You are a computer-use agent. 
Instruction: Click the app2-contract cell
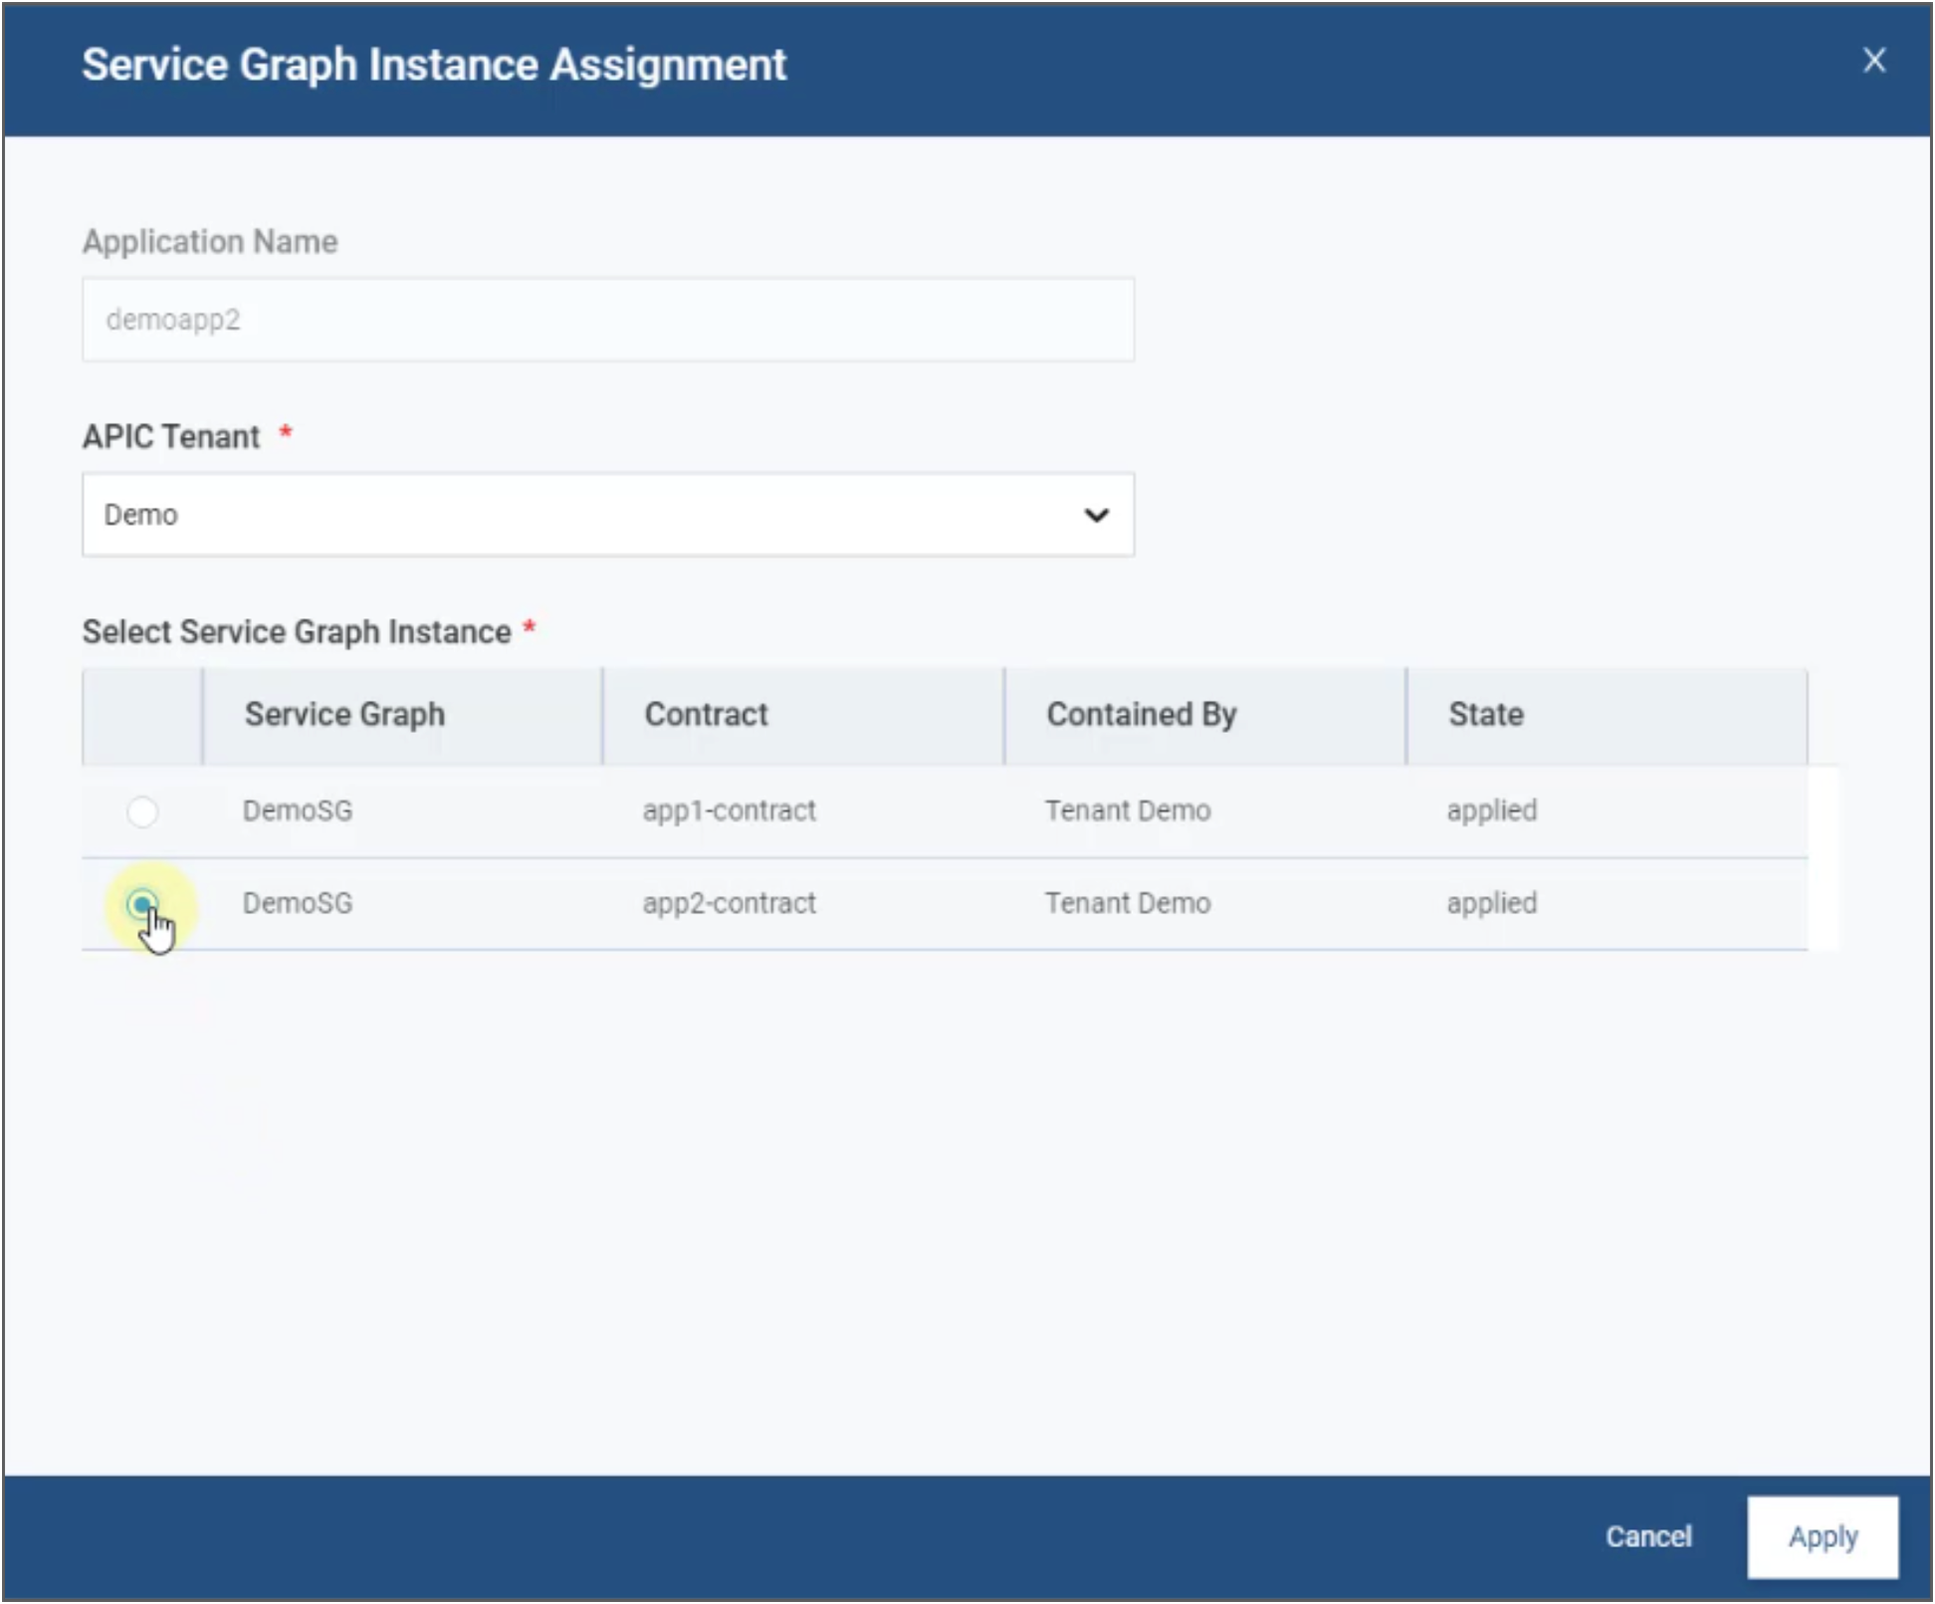tap(729, 904)
